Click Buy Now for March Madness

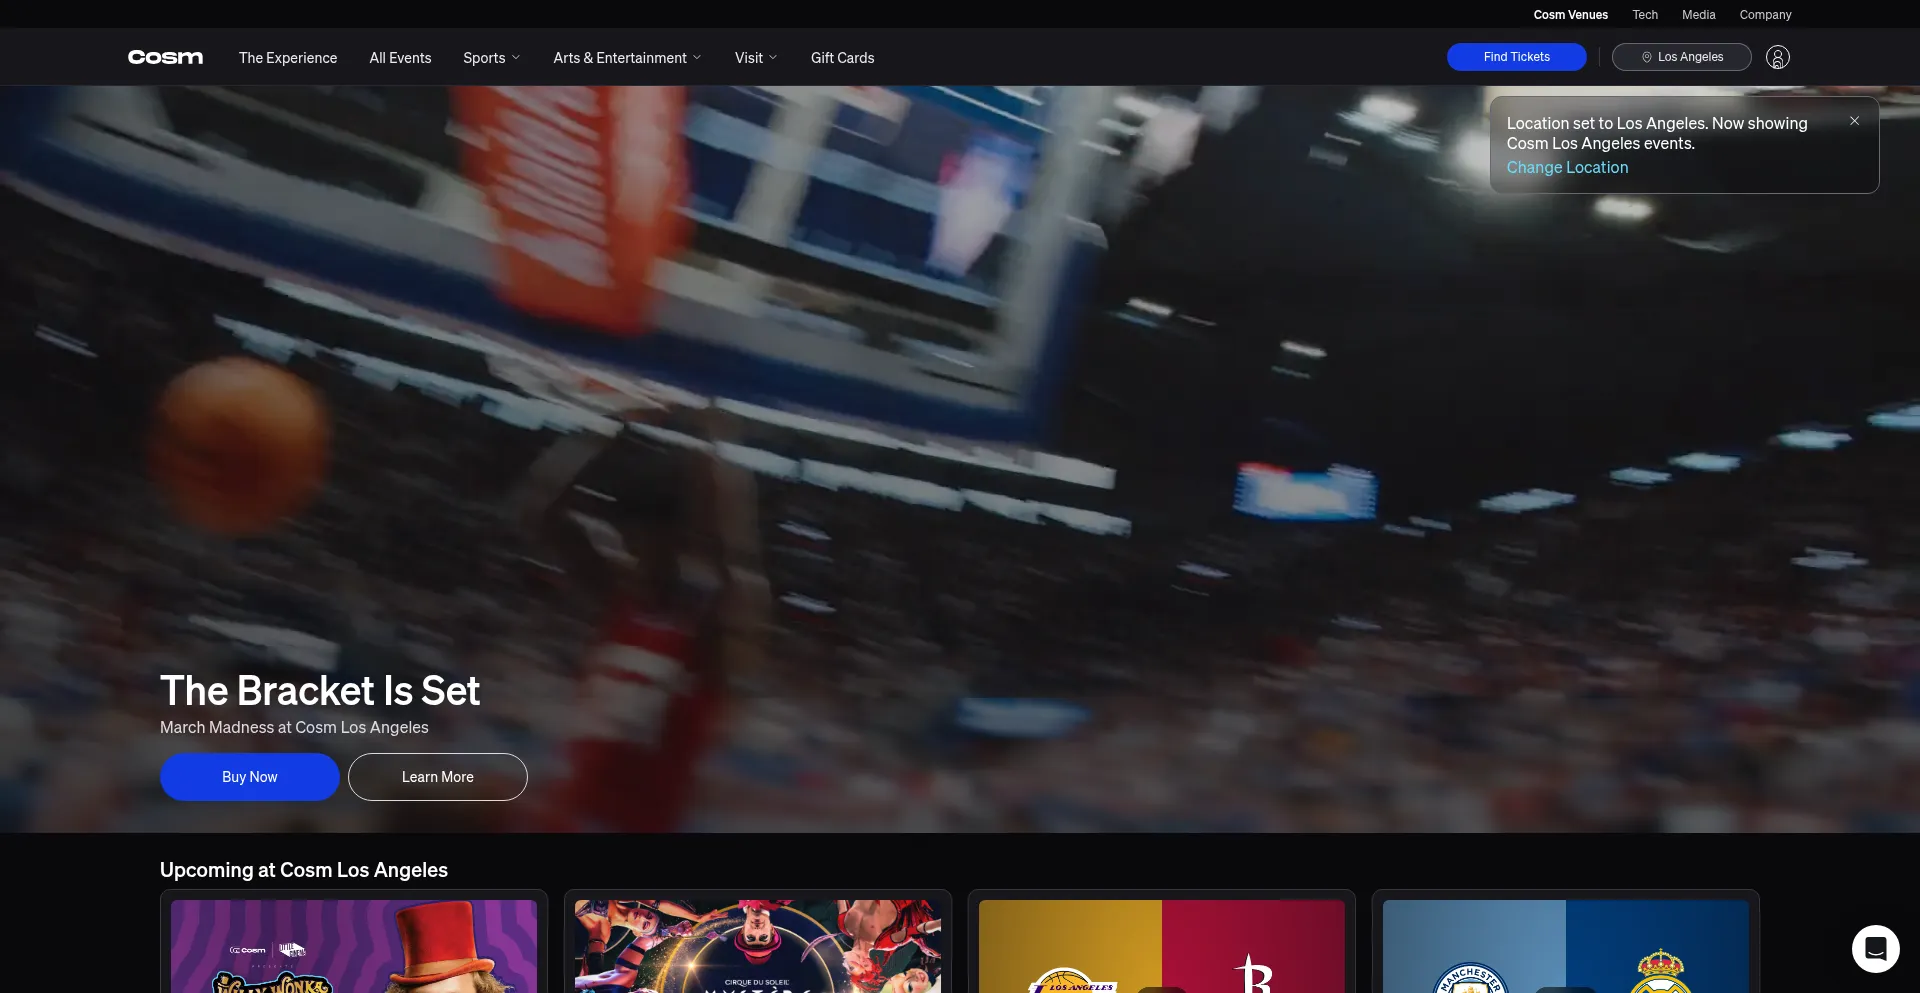tap(249, 777)
